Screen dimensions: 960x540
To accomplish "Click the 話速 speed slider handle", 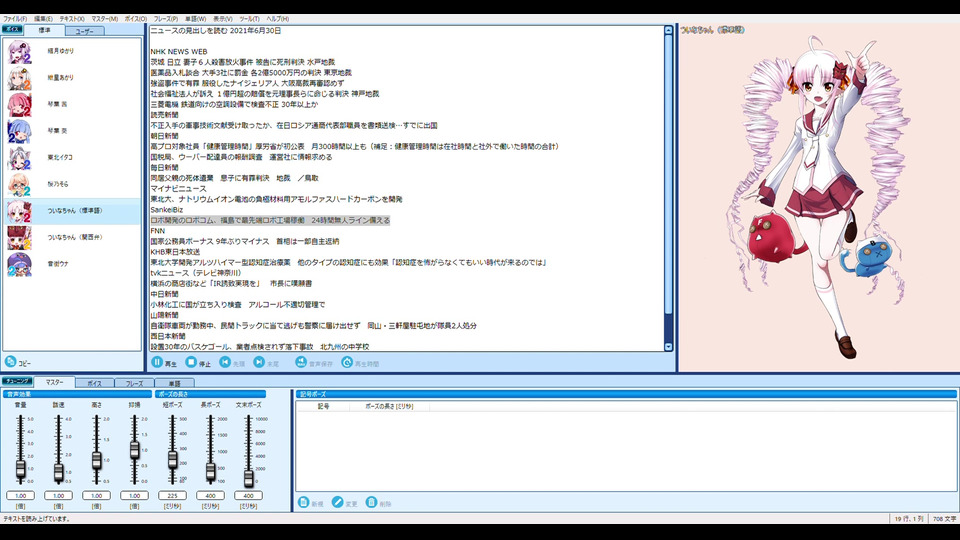I will pos(58,472).
